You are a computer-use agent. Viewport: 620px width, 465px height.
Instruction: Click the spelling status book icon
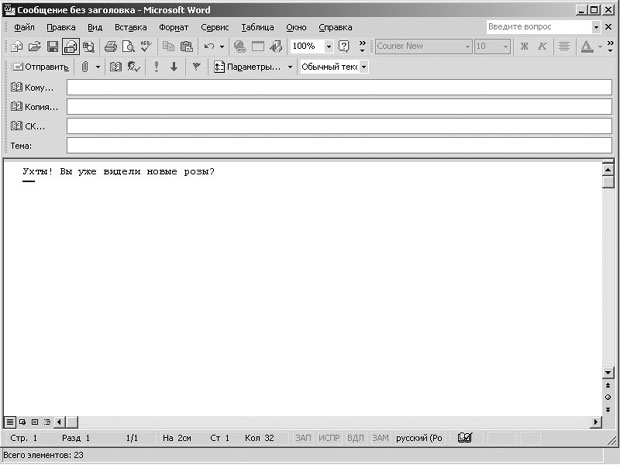tap(464, 438)
